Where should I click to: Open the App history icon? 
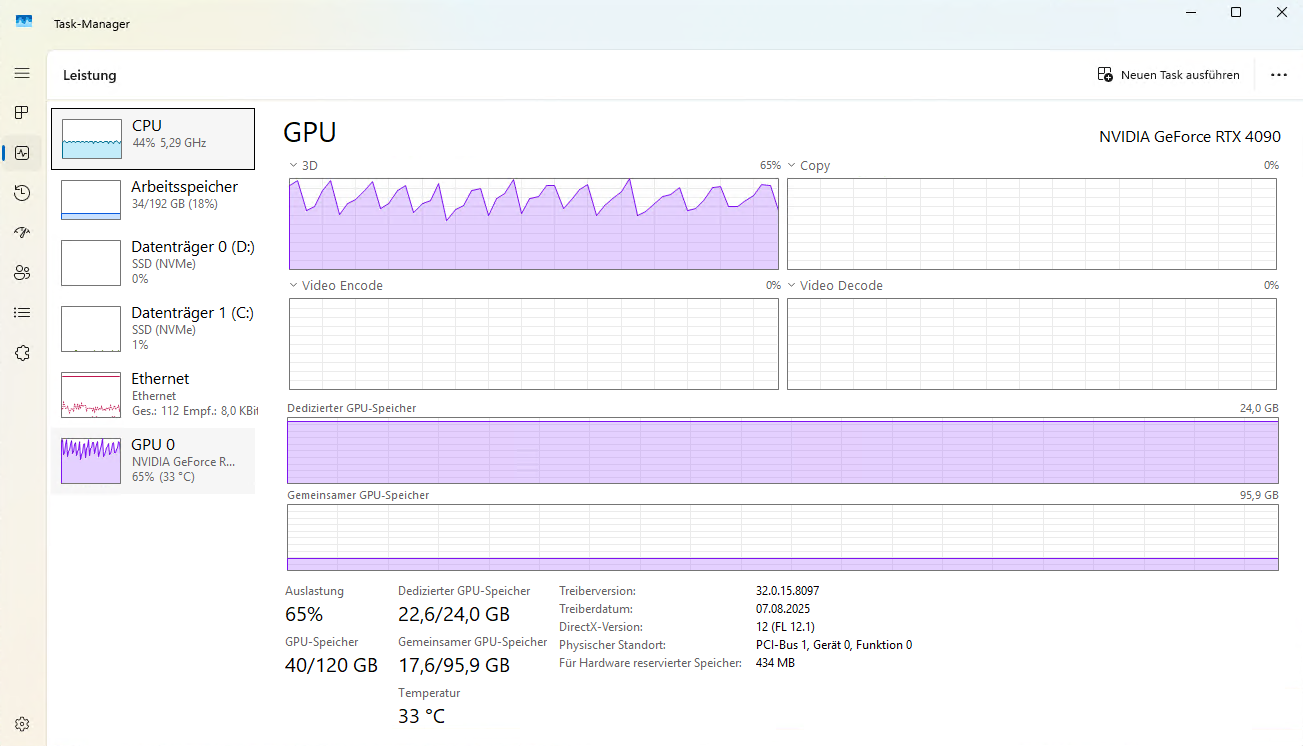22,193
